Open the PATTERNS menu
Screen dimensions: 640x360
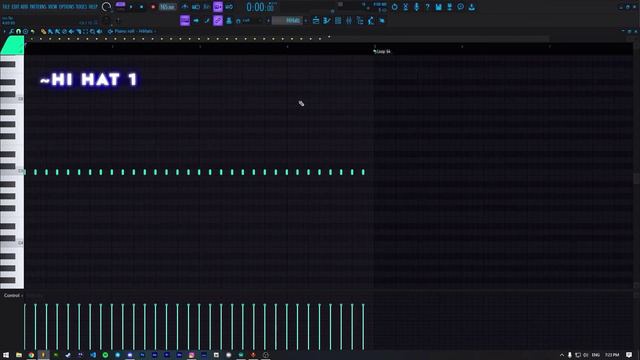click(x=38, y=7)
